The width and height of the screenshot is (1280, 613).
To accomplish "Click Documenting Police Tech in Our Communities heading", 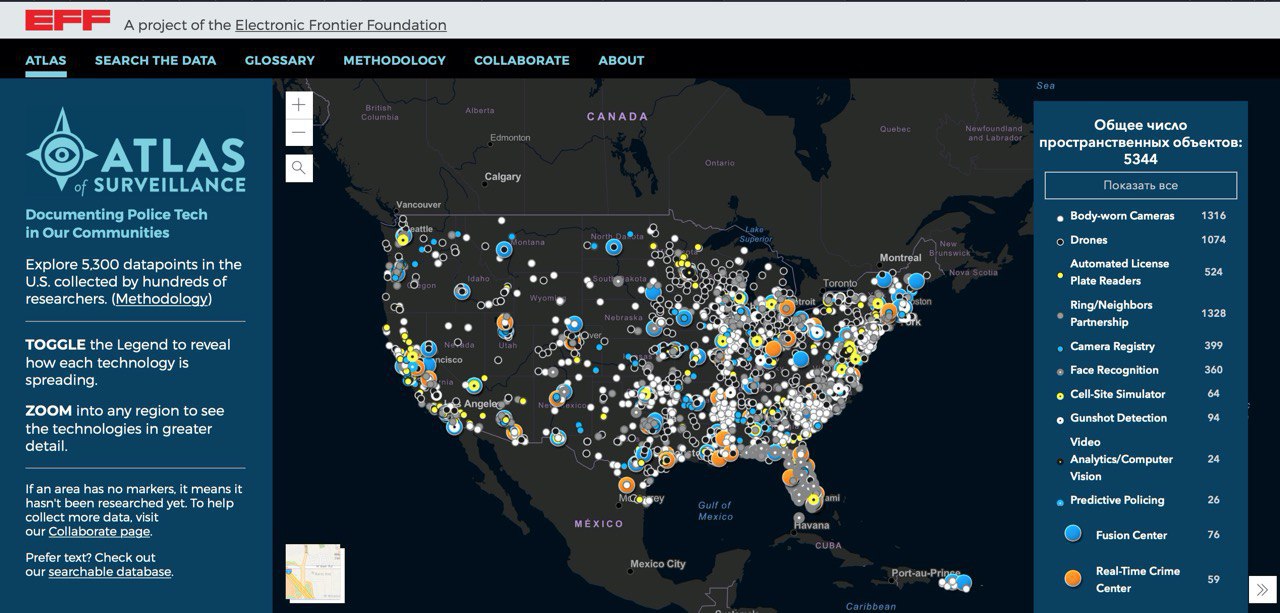I will tap(116, 223).
